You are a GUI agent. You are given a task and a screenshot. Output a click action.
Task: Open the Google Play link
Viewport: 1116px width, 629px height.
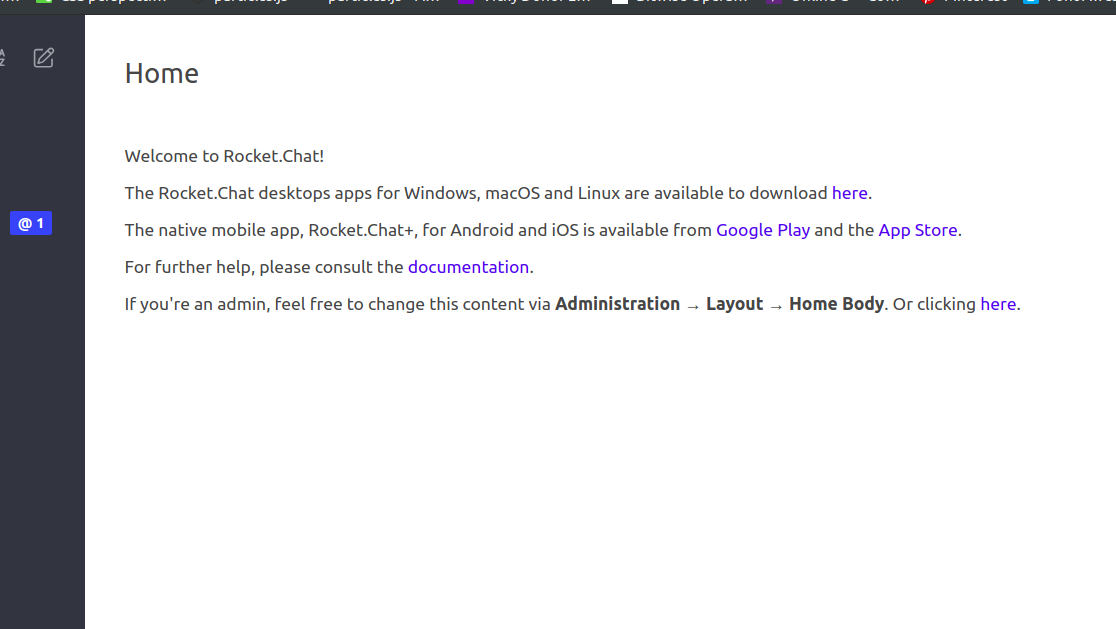pyautogui.click(x=762, y=230)
